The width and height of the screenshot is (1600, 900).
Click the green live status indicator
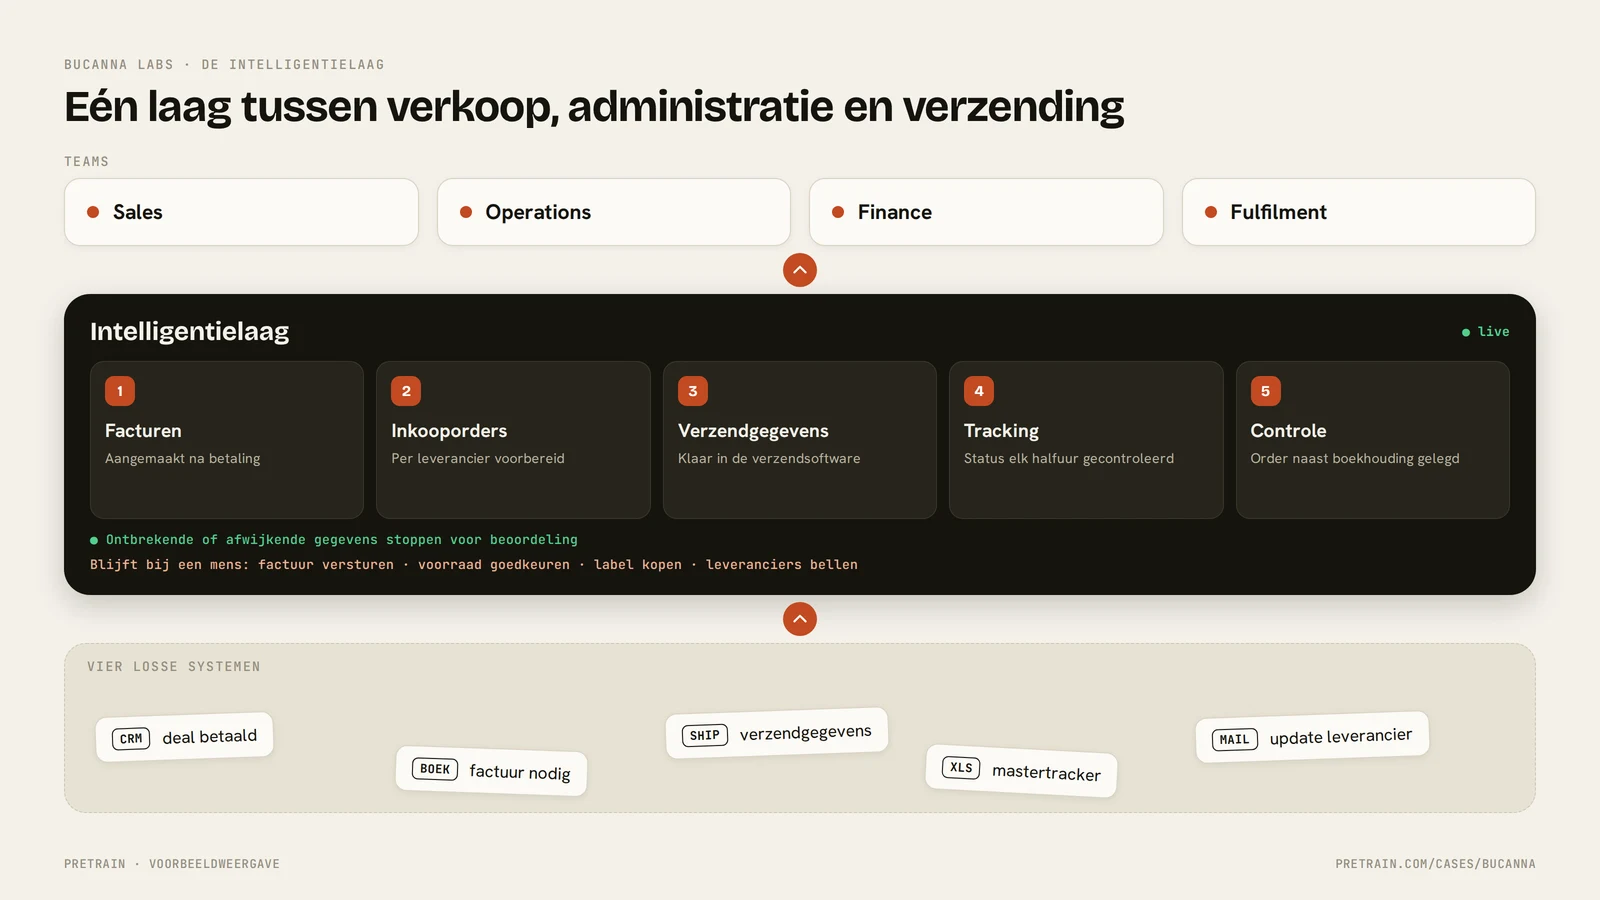point(1486,332)
